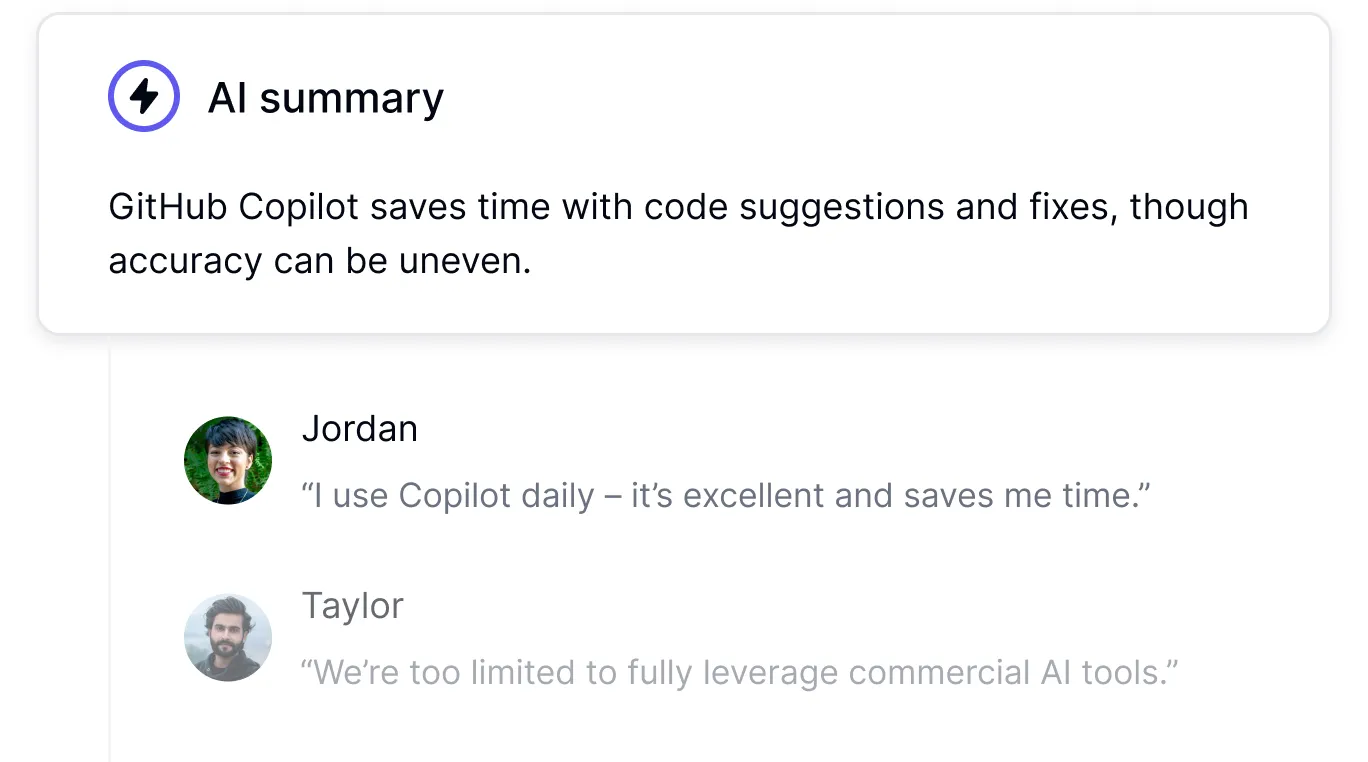The image size is (1368, 762).
Task: Click Jordan's quote about using Copilot daily
Action: point(726,495)
